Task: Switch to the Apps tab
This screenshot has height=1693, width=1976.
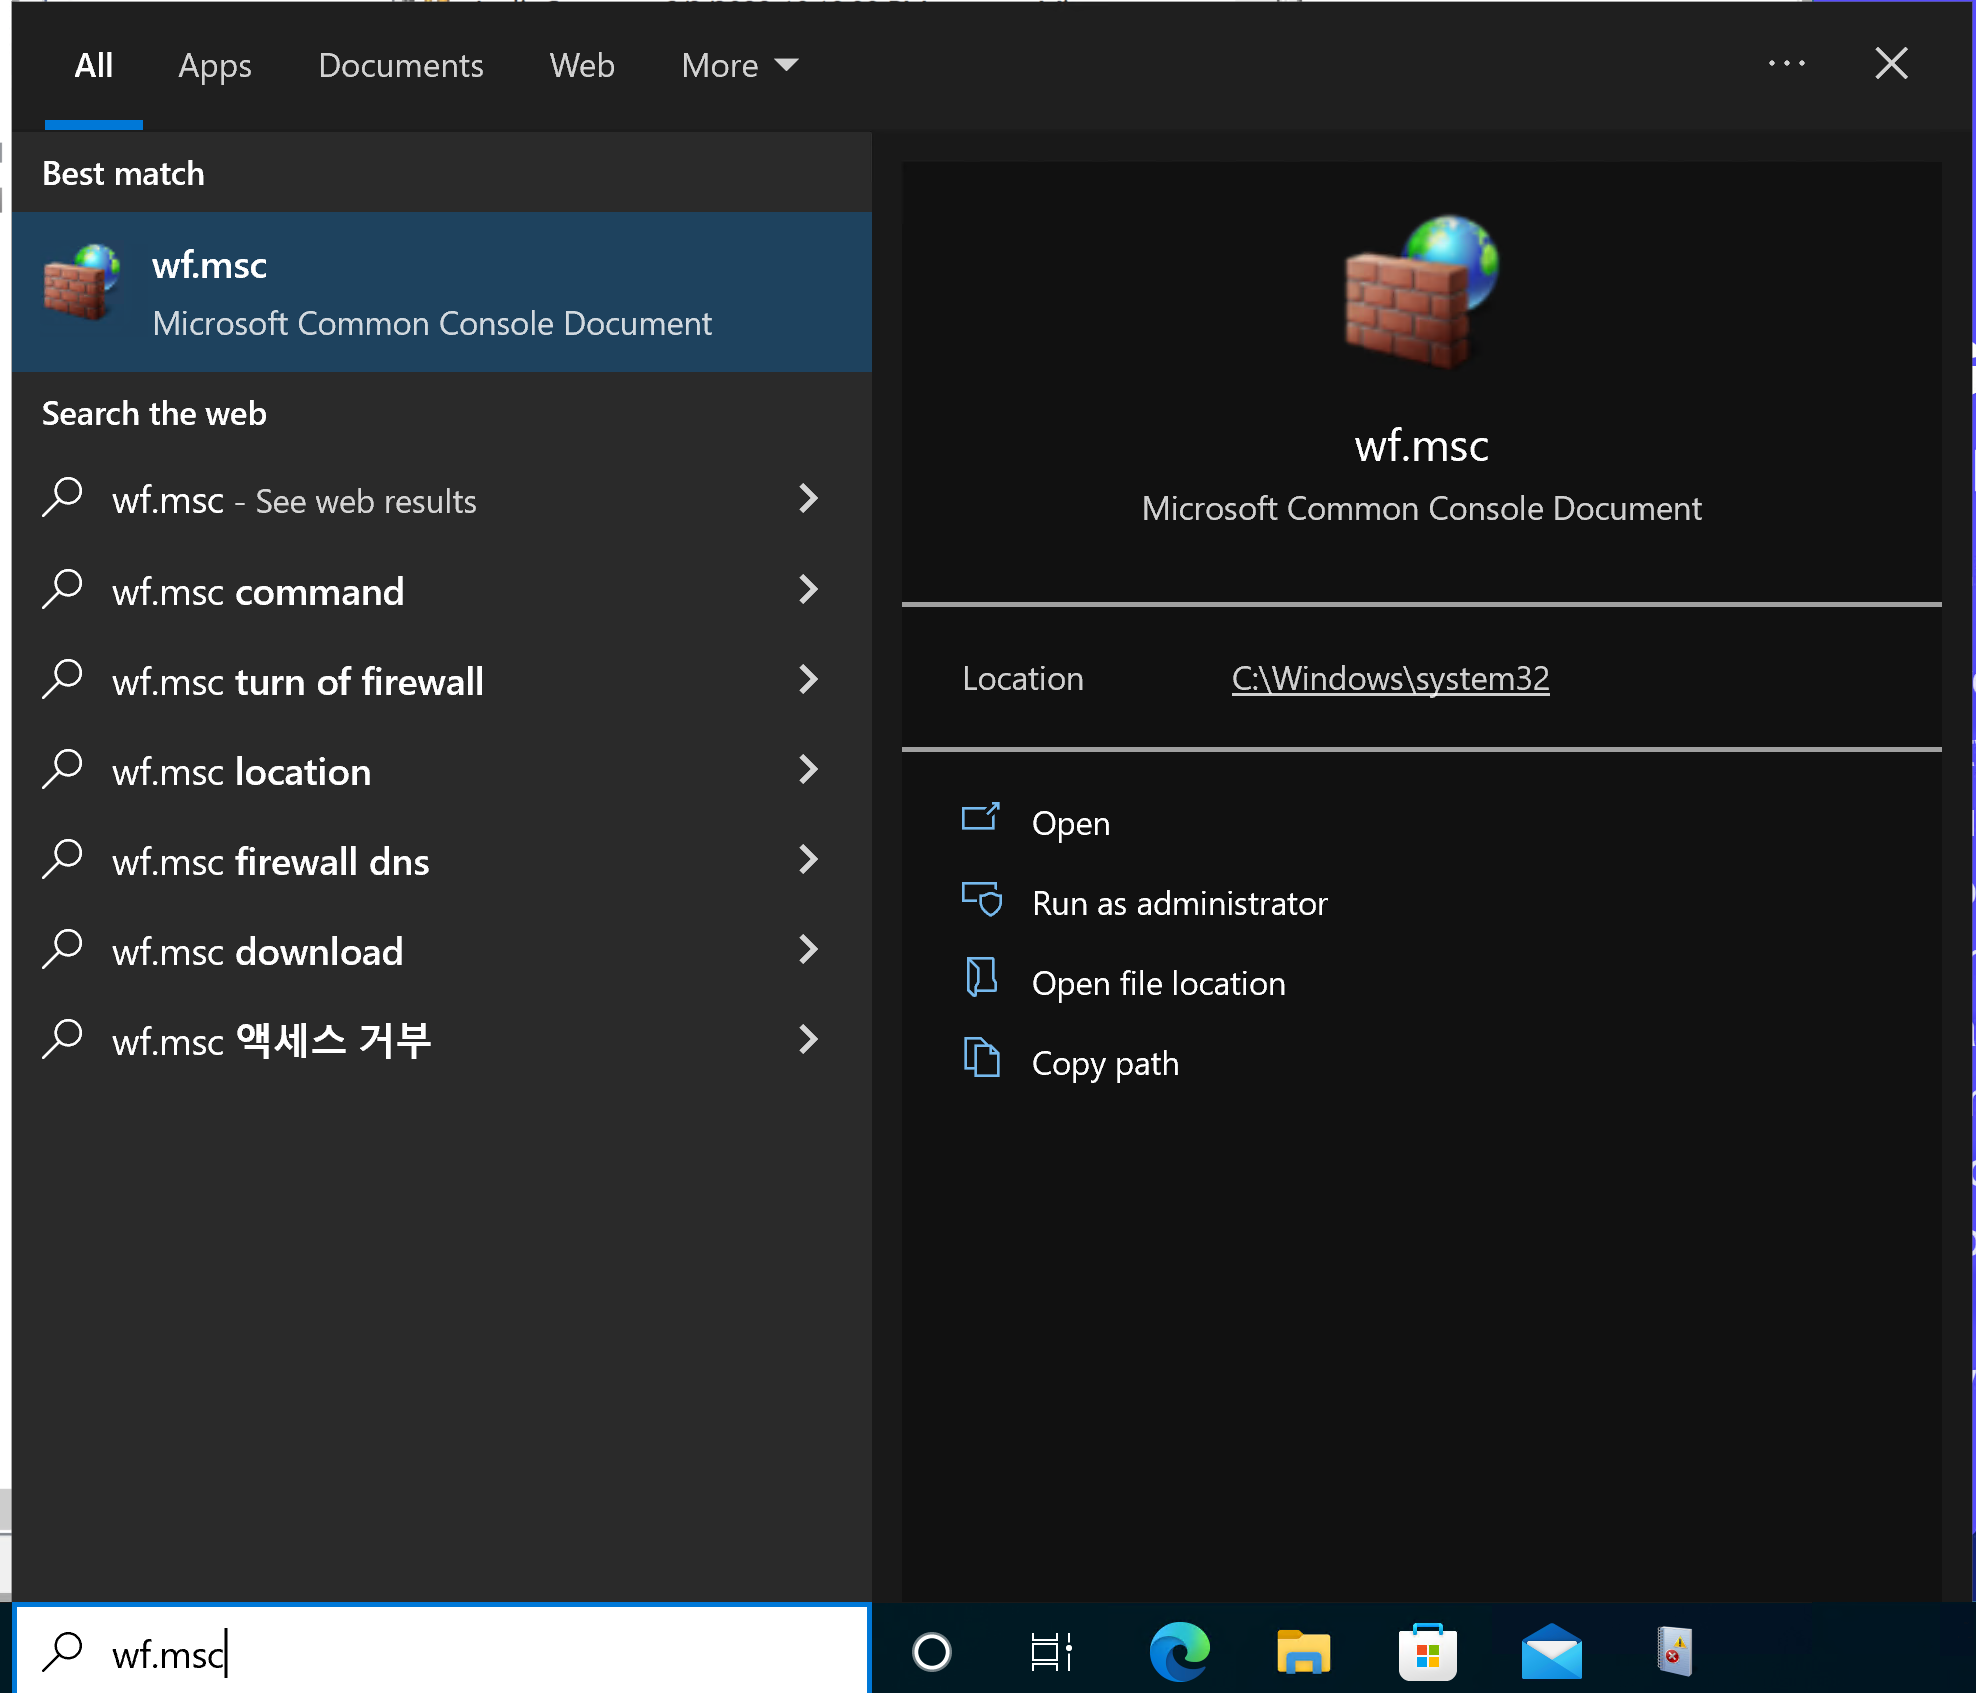Action: click(215, 66)
